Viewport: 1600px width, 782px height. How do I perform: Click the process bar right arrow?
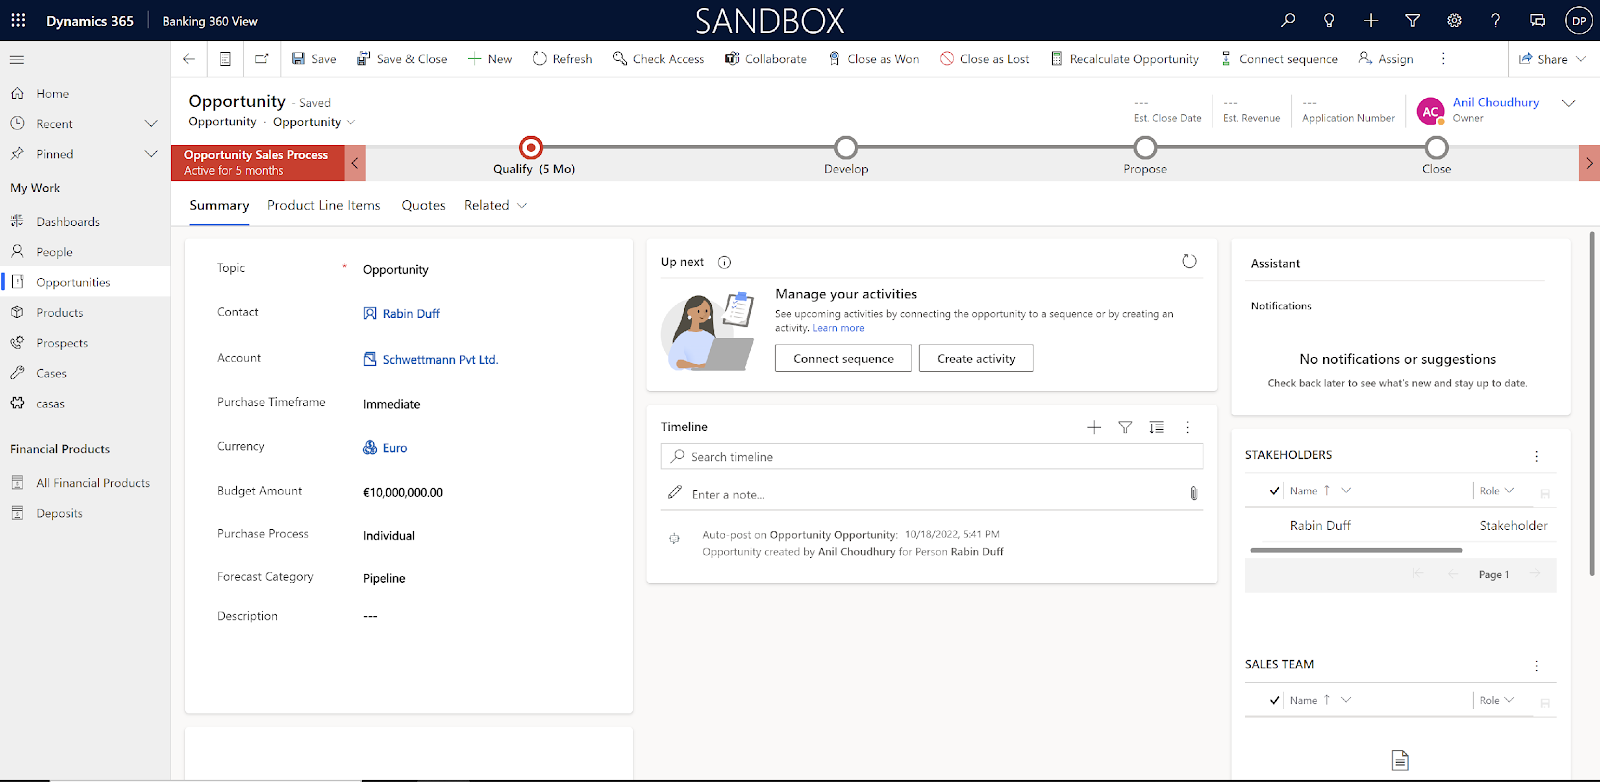[1589, 163]
